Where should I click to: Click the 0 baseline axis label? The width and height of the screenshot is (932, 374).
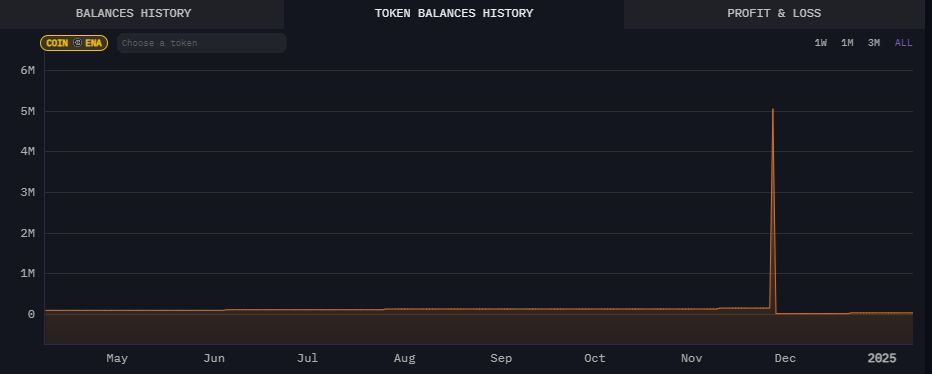[x=32, y=314]
